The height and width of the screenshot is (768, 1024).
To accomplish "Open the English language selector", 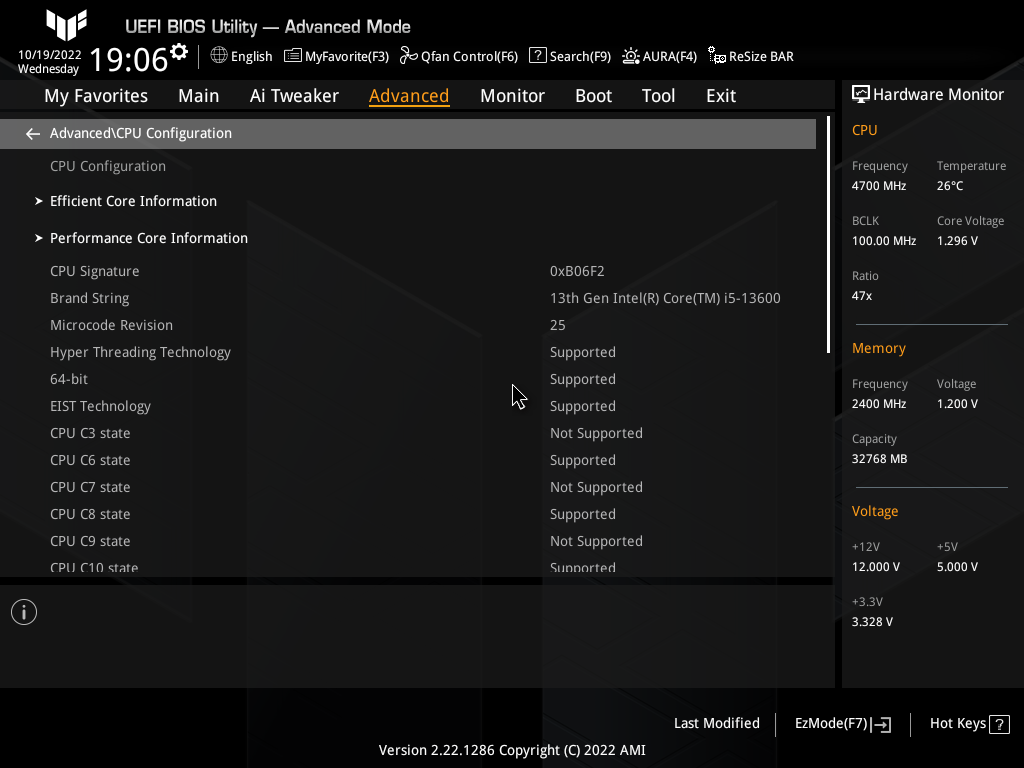I will click(241, 57).
